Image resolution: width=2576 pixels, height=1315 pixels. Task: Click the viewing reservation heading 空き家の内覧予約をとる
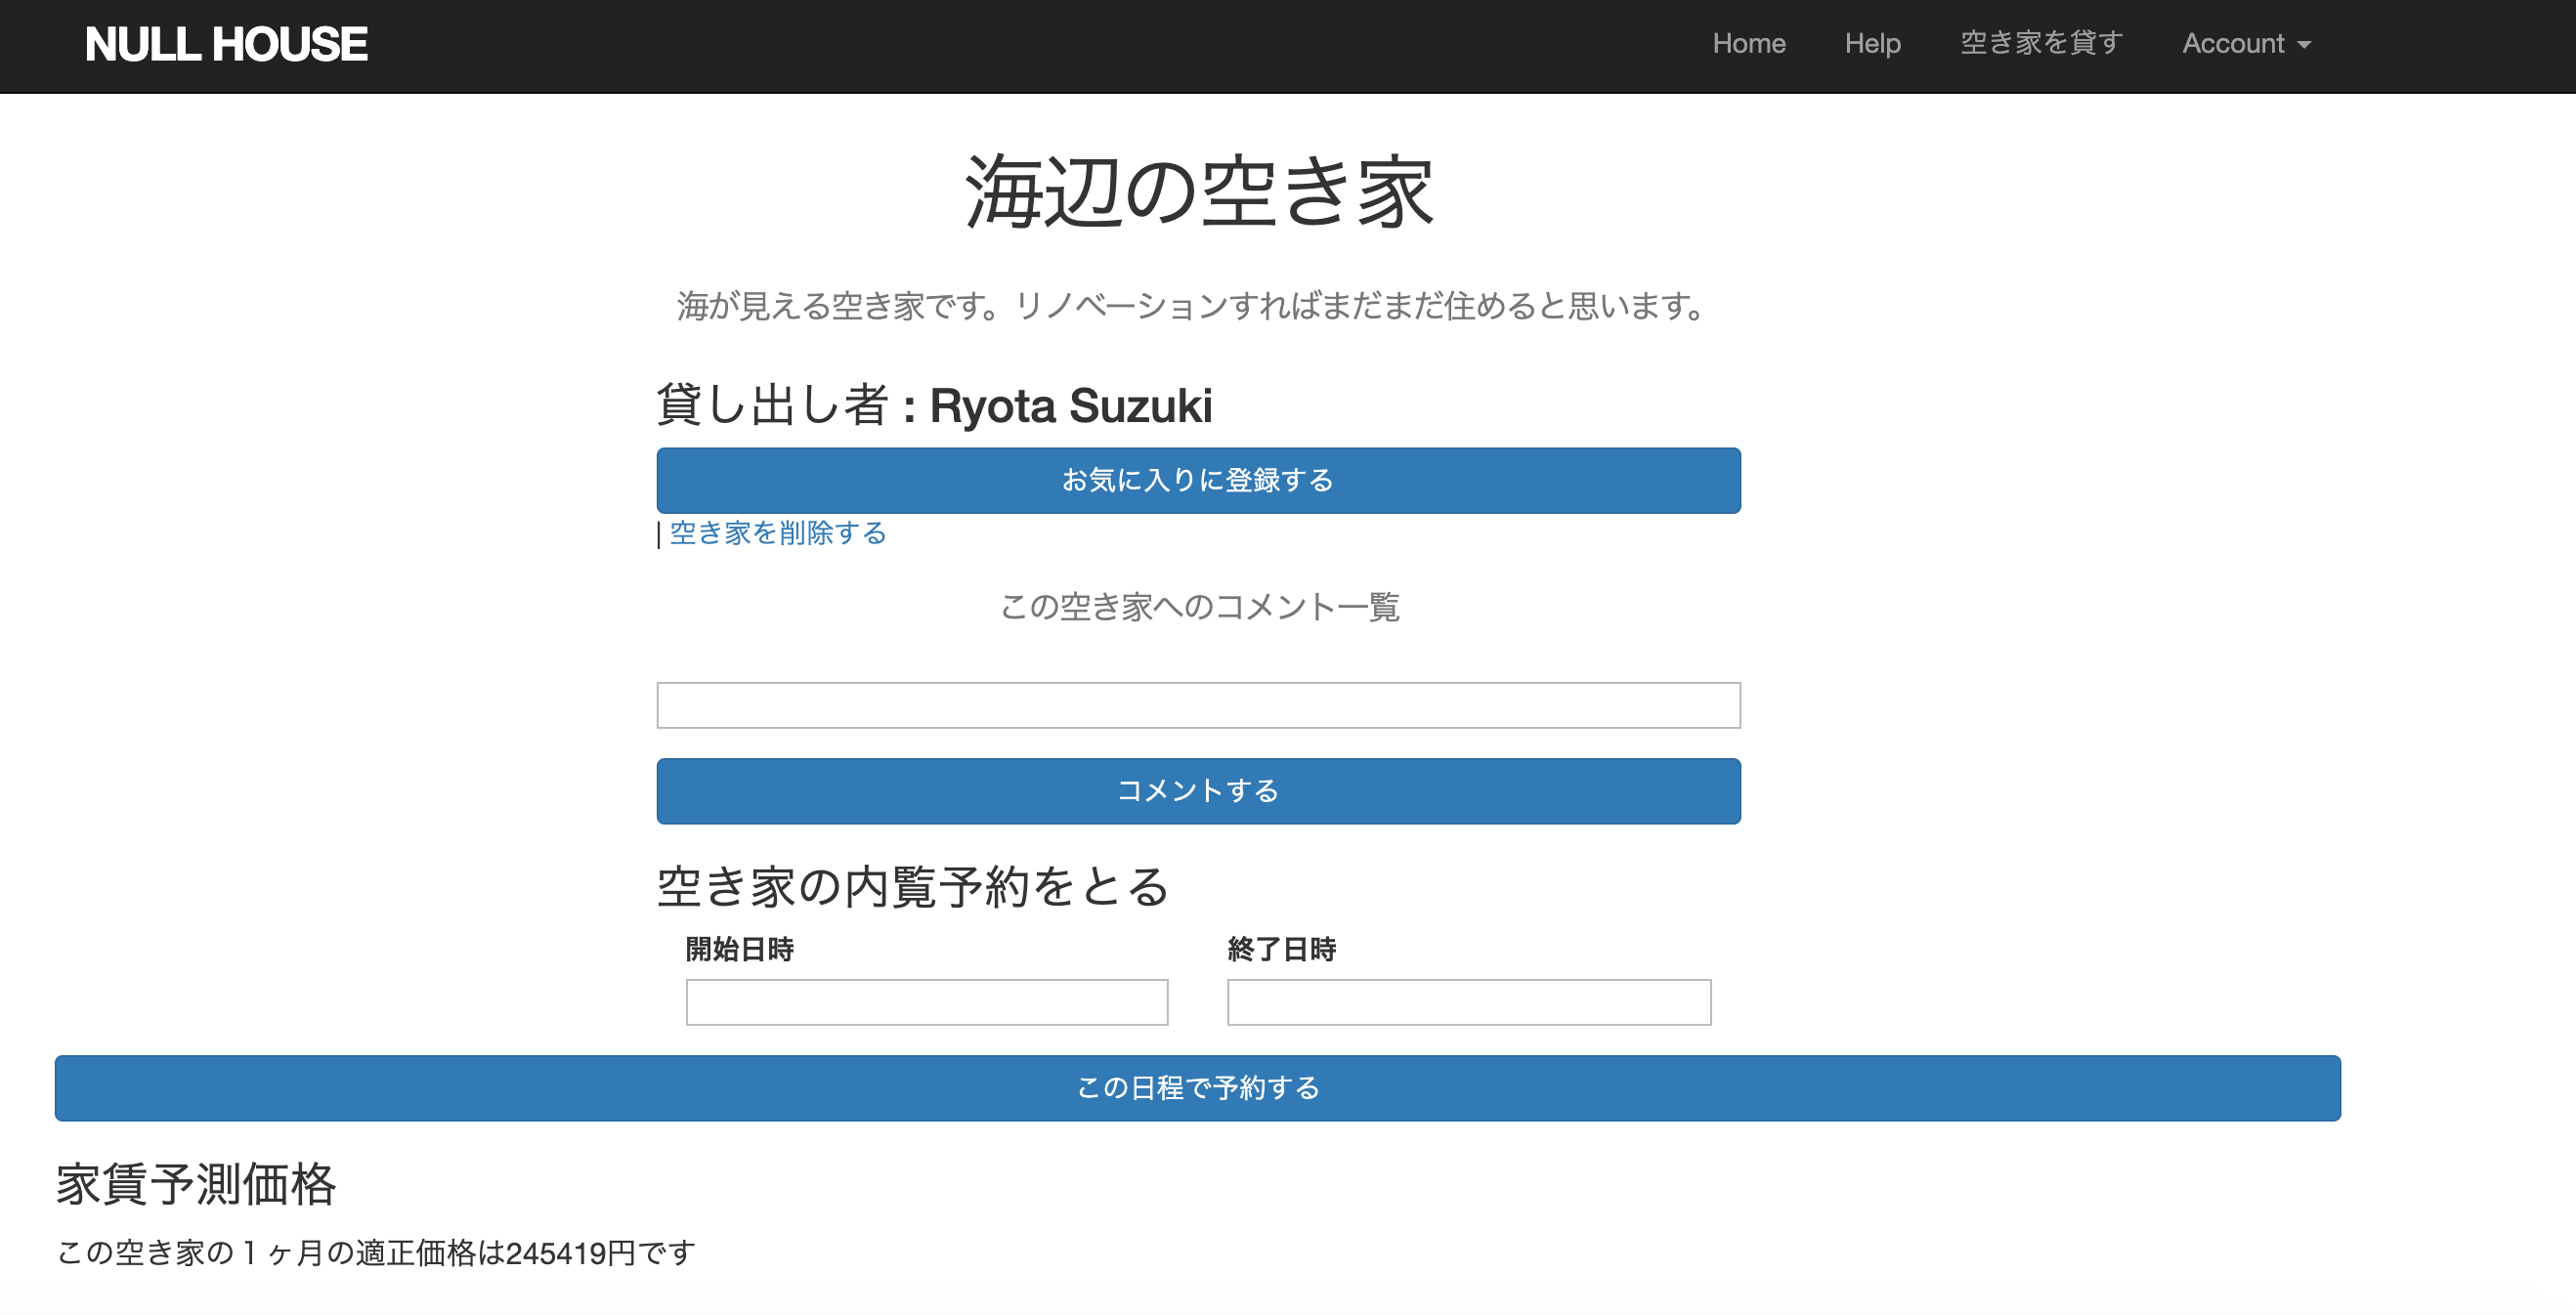911,886
